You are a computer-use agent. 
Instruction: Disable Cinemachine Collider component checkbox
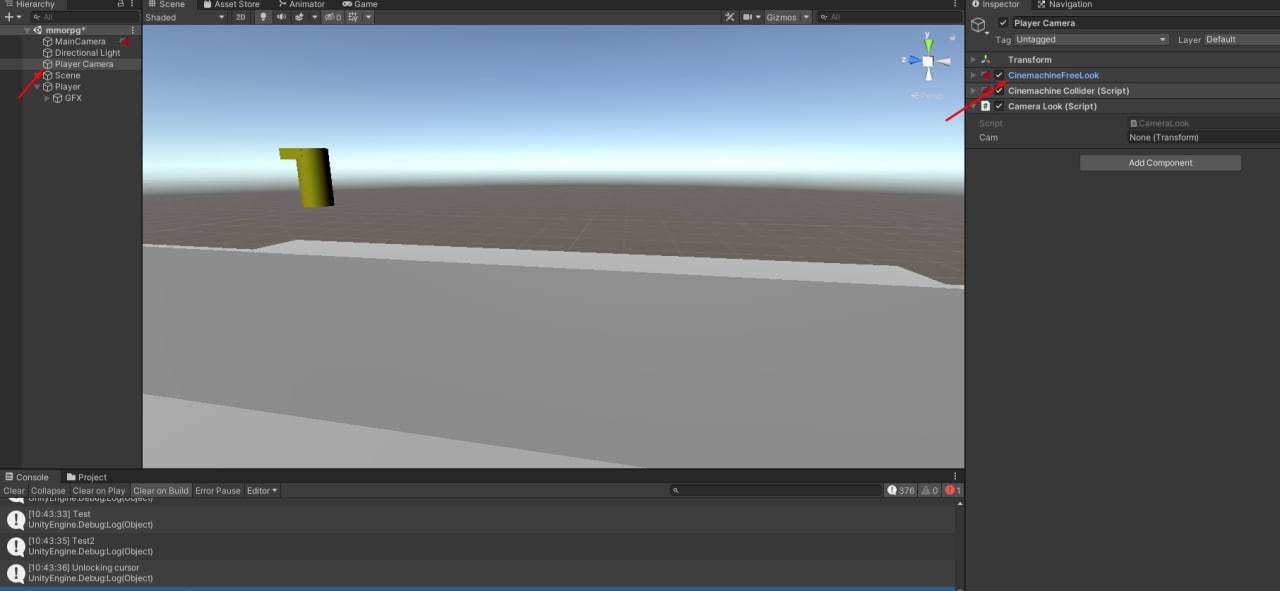(999, 91)
